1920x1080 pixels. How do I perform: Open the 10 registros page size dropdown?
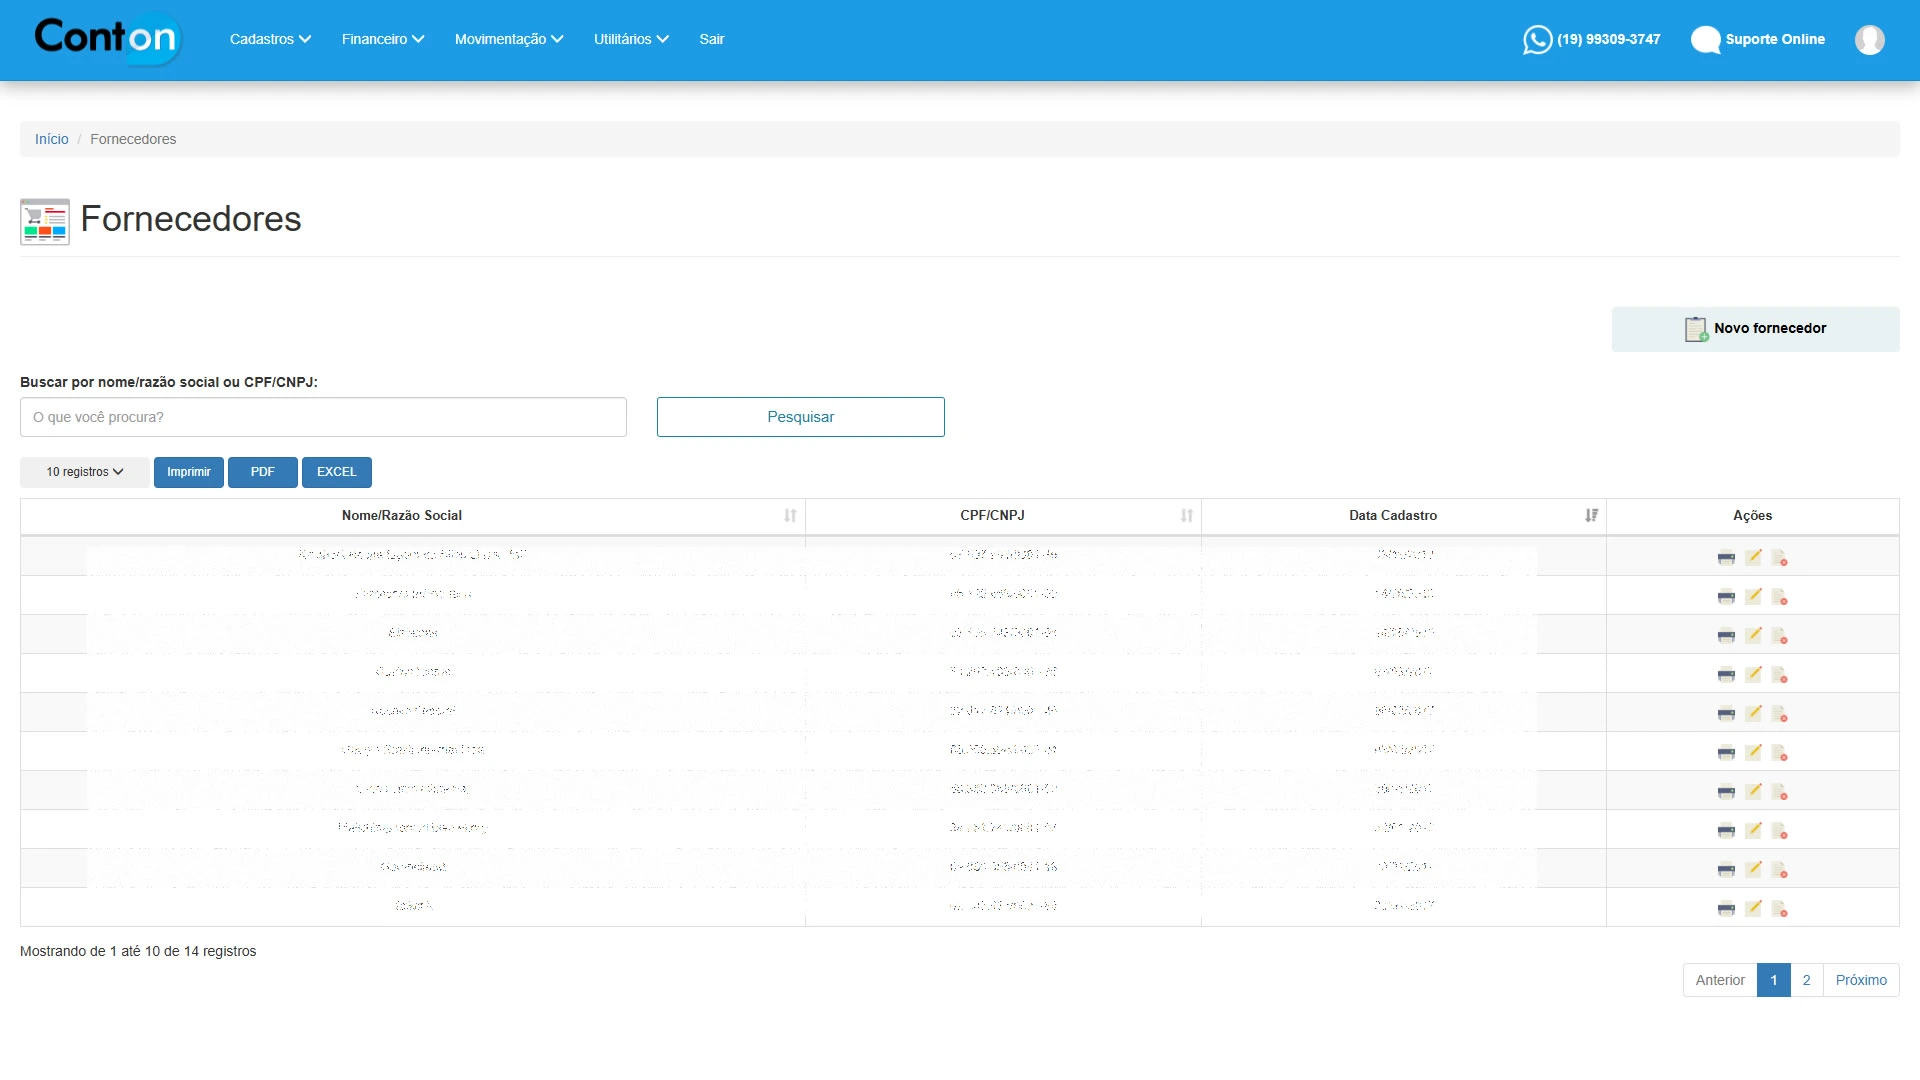click(x=85, y=472)
